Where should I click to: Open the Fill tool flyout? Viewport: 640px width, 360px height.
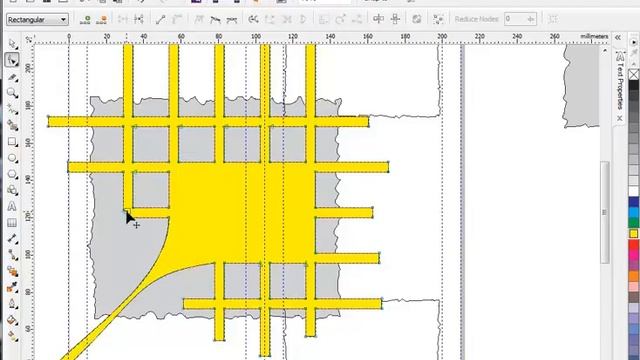(x=12, y=320)
